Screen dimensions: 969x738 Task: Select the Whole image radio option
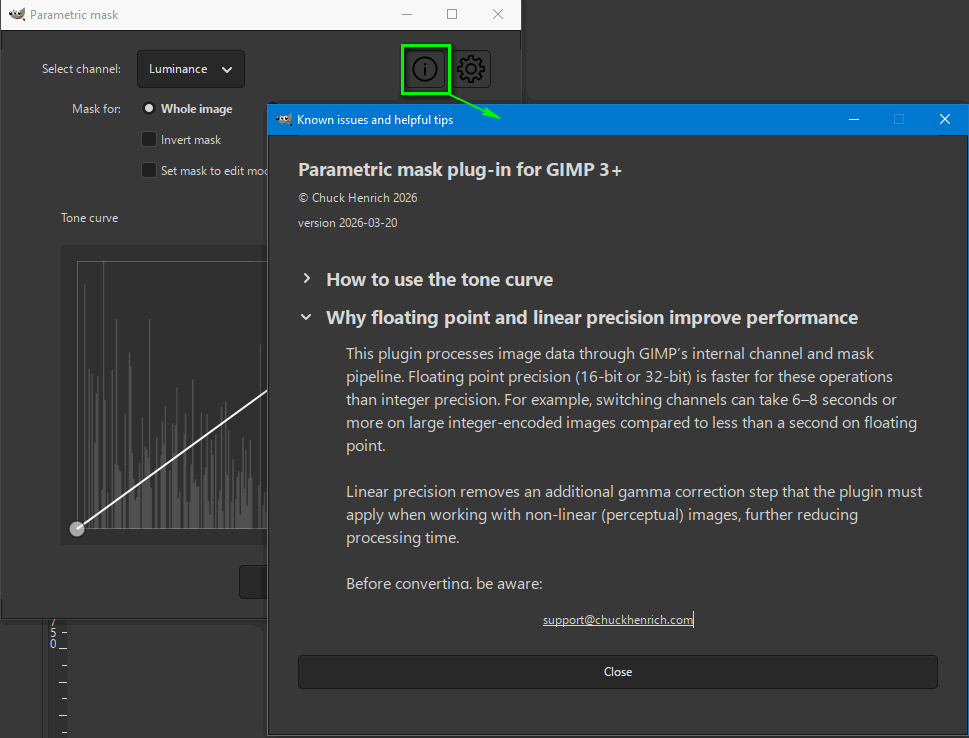point(150,109)
